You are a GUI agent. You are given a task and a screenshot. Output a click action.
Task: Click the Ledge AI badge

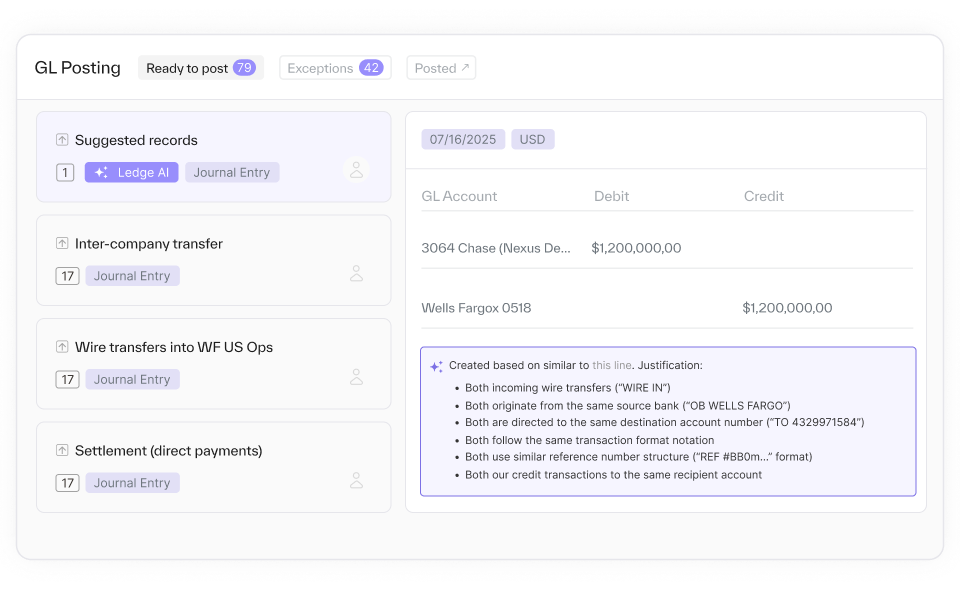pyautogui.click(x=132, y=172)
